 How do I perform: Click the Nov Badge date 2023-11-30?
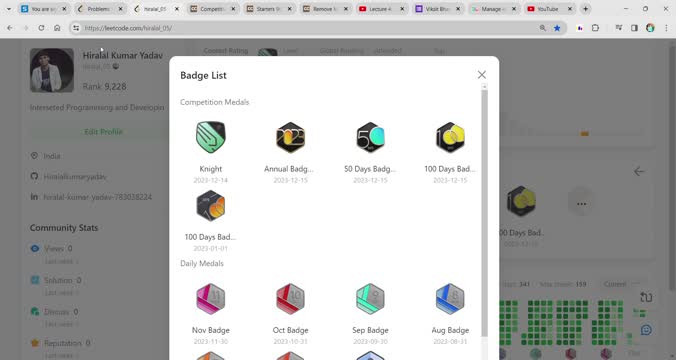tap(210, 341)
